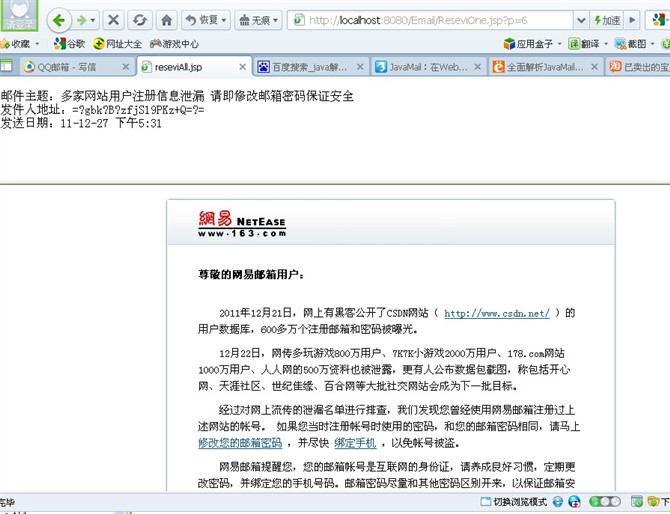Viewport: 670px width, 514px height.
Task: Switch to the 全面解析JavaMail tab
Action: point(545,67)
